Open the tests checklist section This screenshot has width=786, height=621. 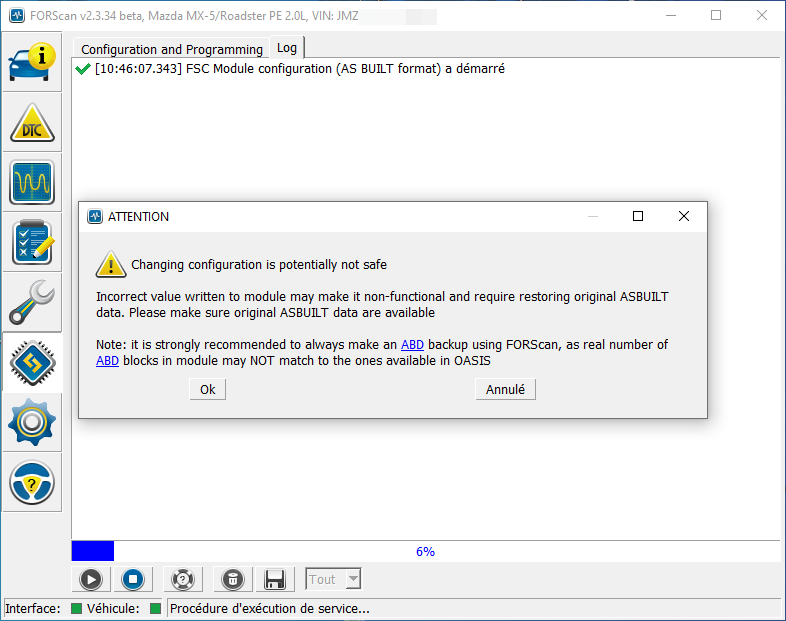[32, 243]
